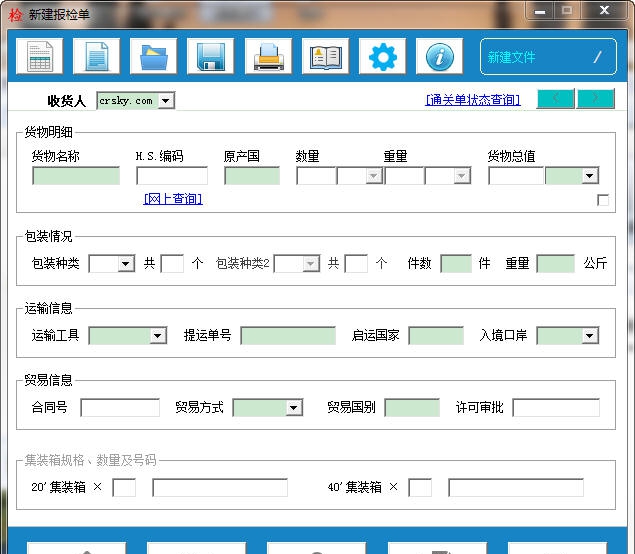The width and height of the screenshot is (635, 554).
Task: Open settings via the gear icon
Action: (382, 57)
